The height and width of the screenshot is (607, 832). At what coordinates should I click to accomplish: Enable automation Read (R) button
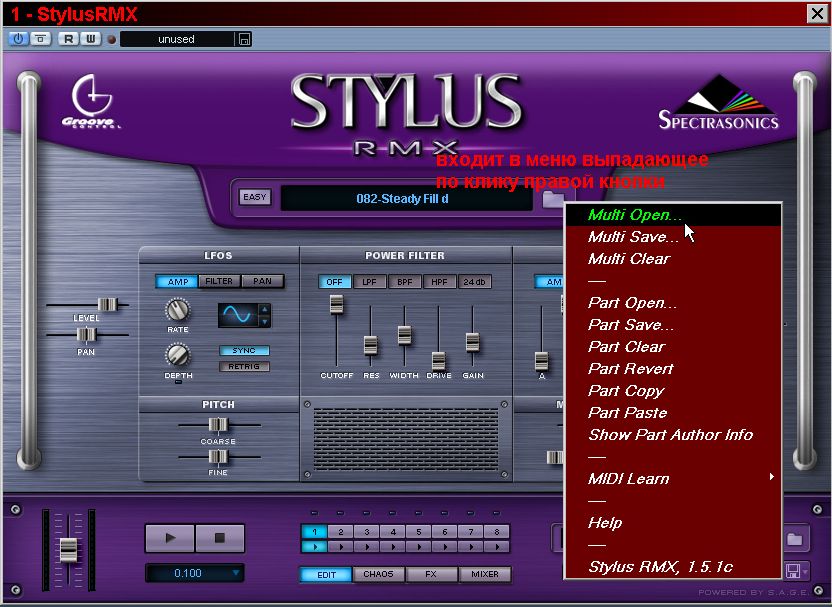tap(68, 39)
